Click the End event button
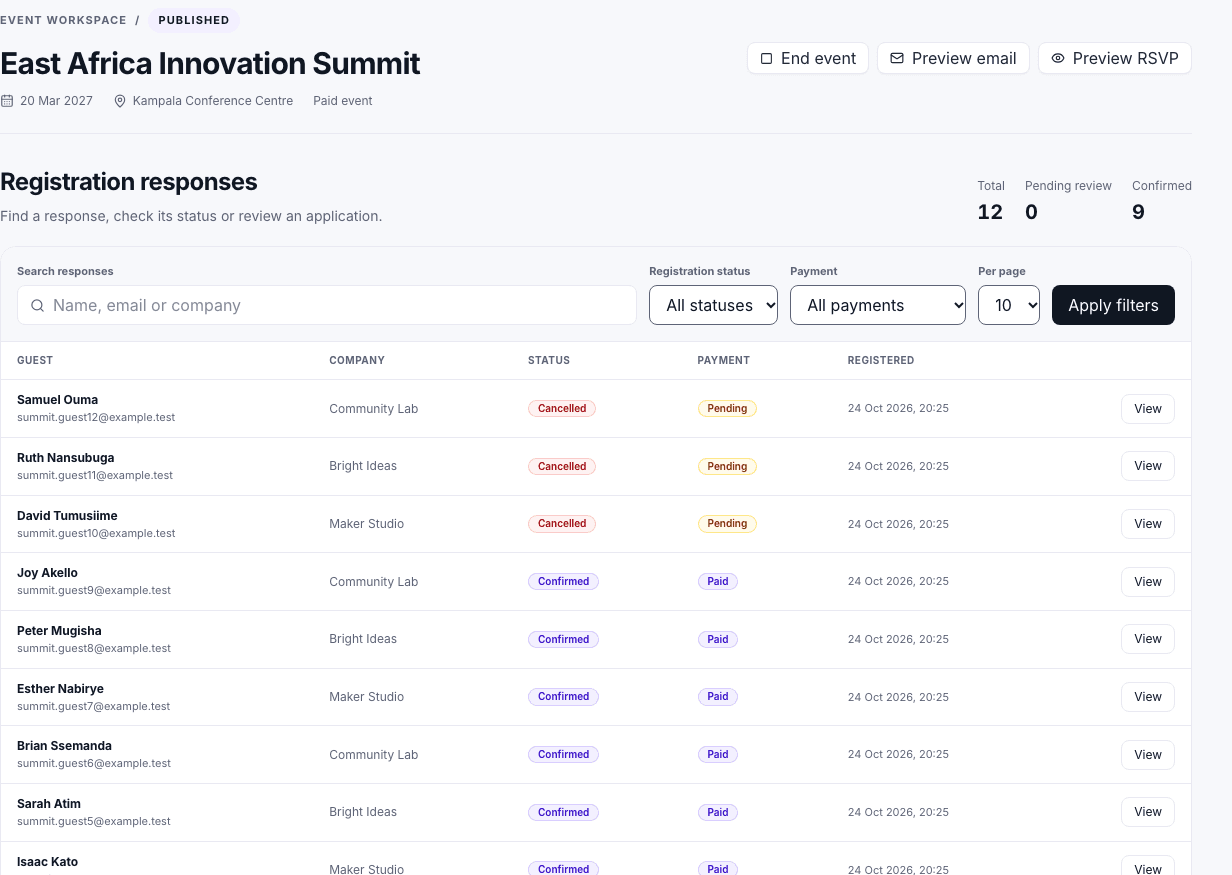Screen dimensions: 1232x875 point(807,58)
